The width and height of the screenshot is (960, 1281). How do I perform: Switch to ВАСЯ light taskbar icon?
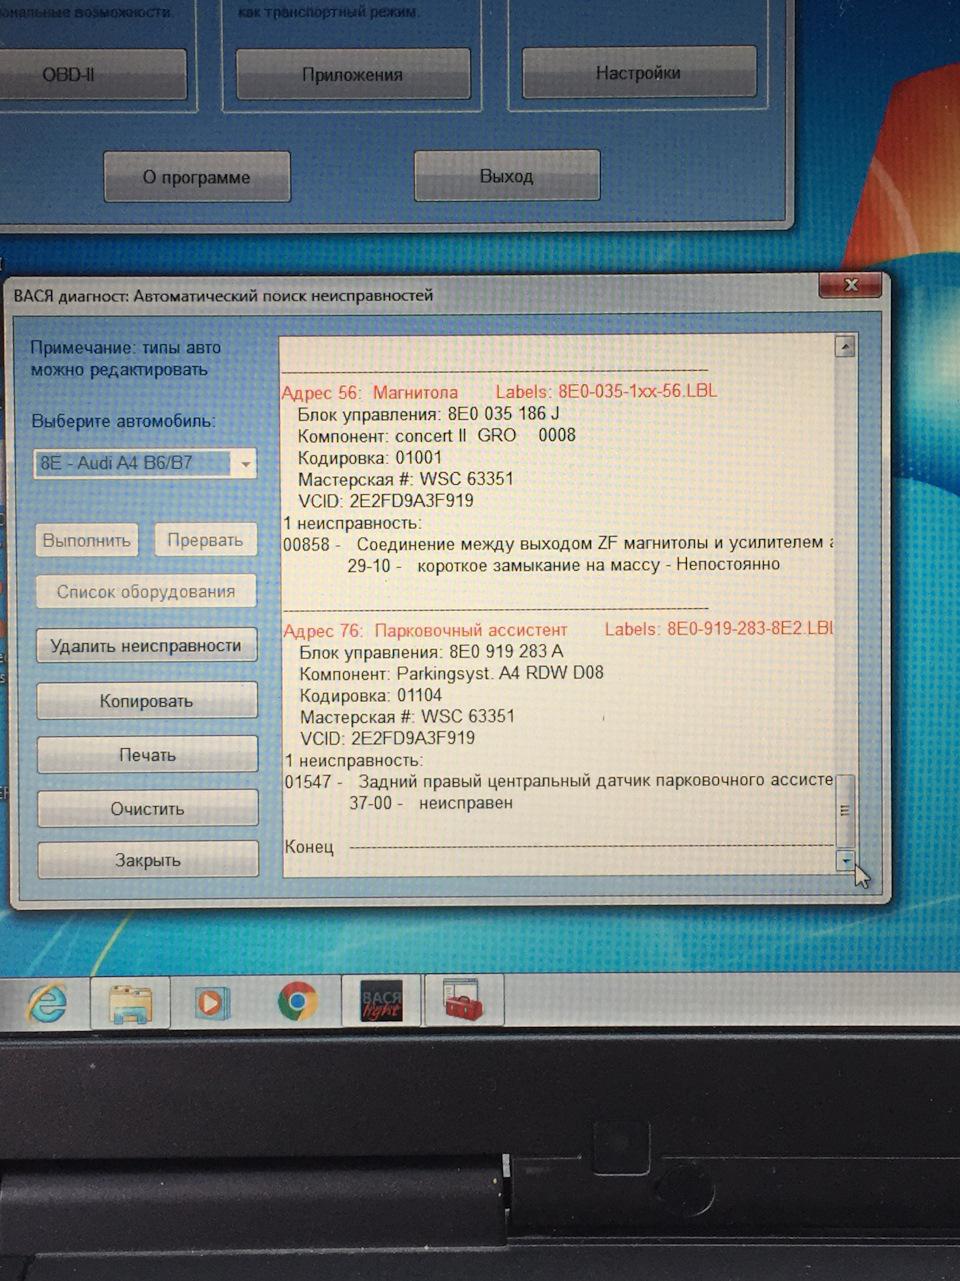380,1000
